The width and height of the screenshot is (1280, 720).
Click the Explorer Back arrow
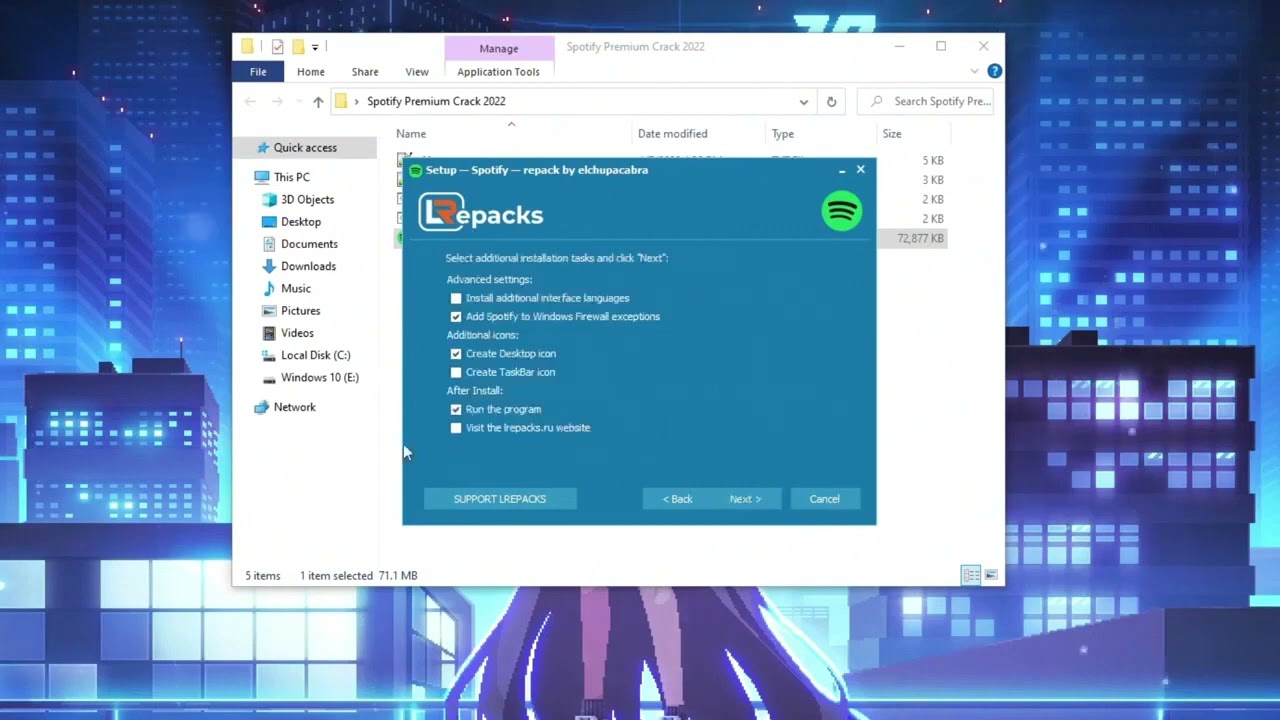point(250,101)
